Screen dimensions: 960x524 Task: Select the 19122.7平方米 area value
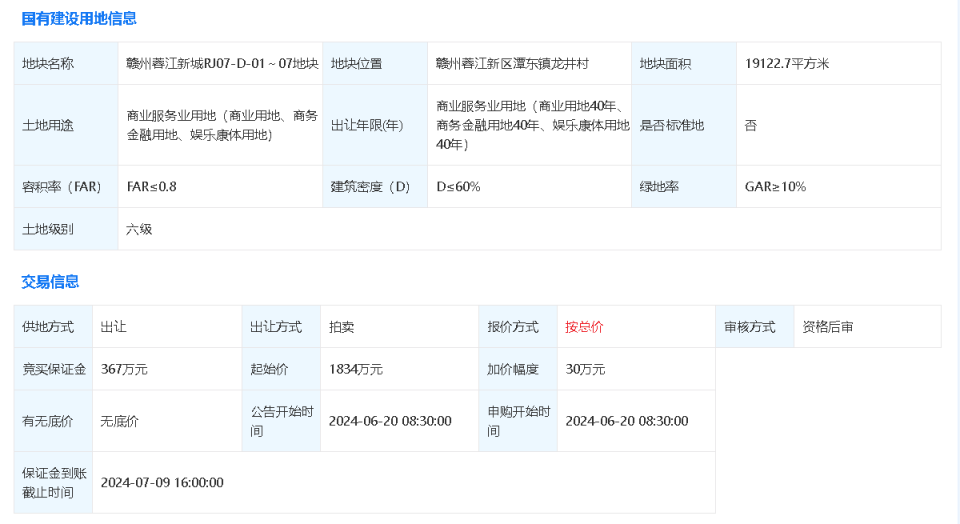pyautogui.click(x=787, y=64)
